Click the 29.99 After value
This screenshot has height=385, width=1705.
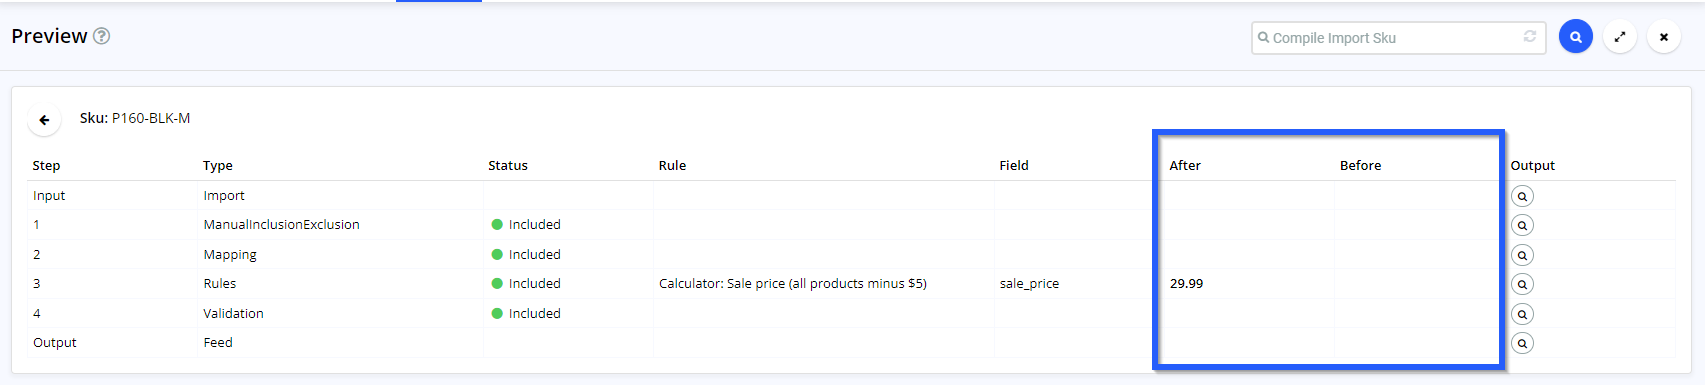click(x=1186, y=284)
